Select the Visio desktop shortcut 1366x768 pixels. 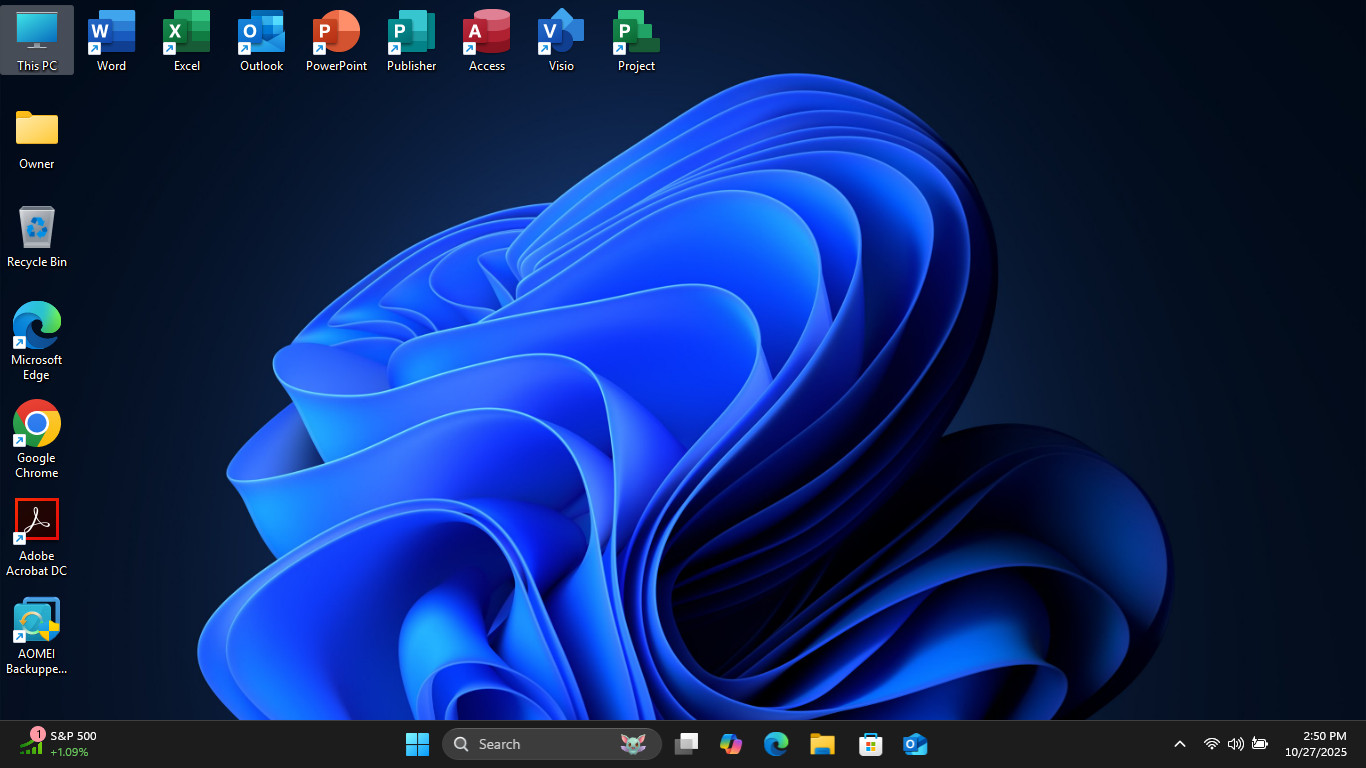click(561, 40)
